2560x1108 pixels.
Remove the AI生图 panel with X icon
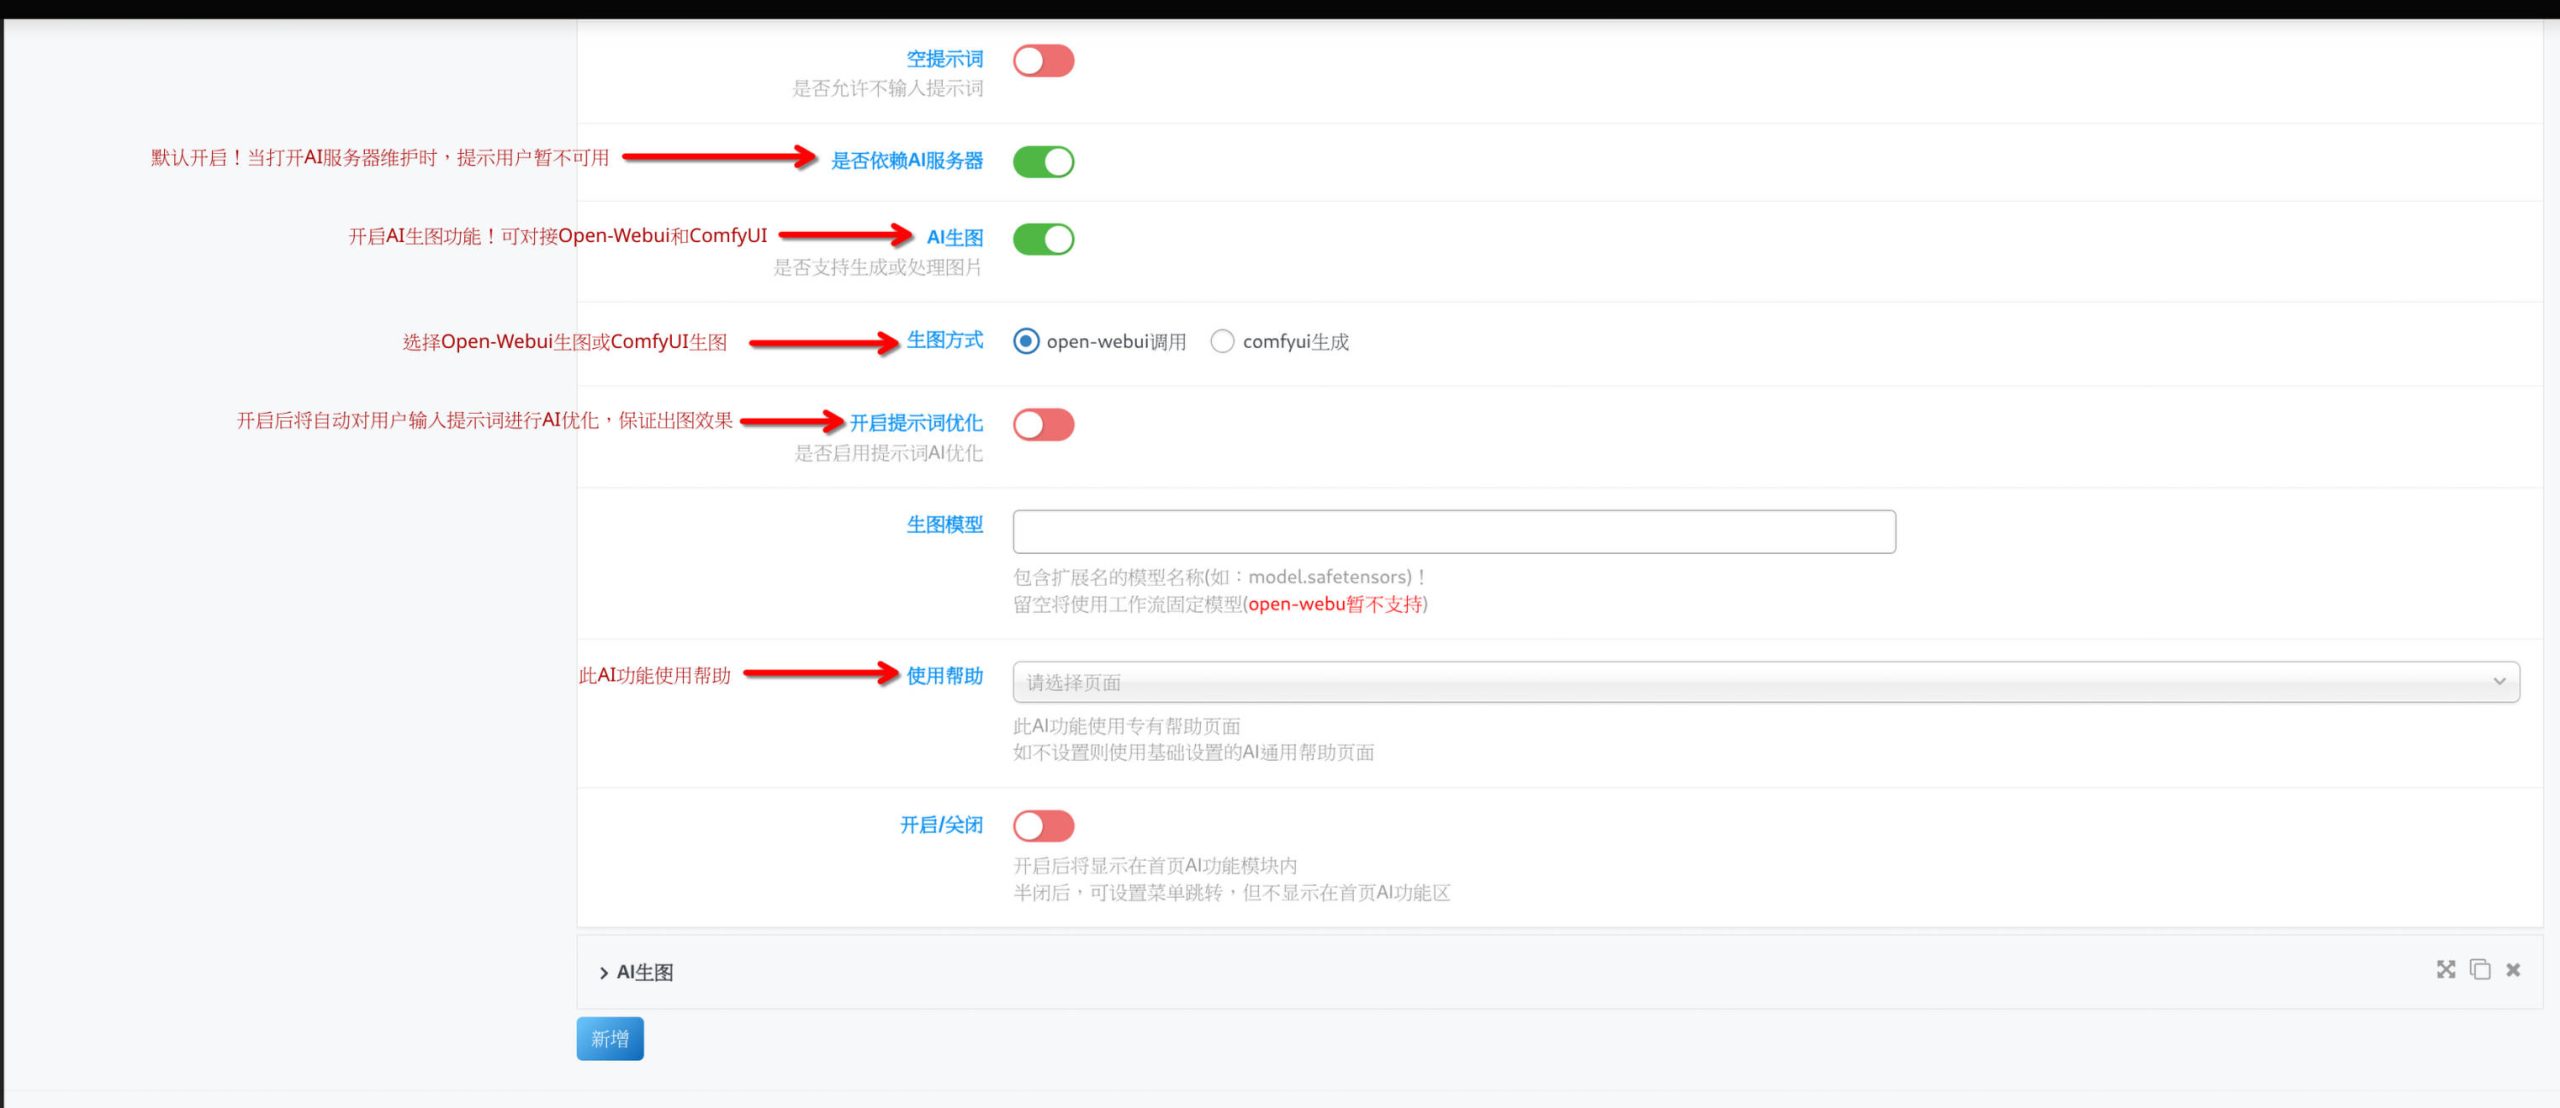pos(2513,969)
